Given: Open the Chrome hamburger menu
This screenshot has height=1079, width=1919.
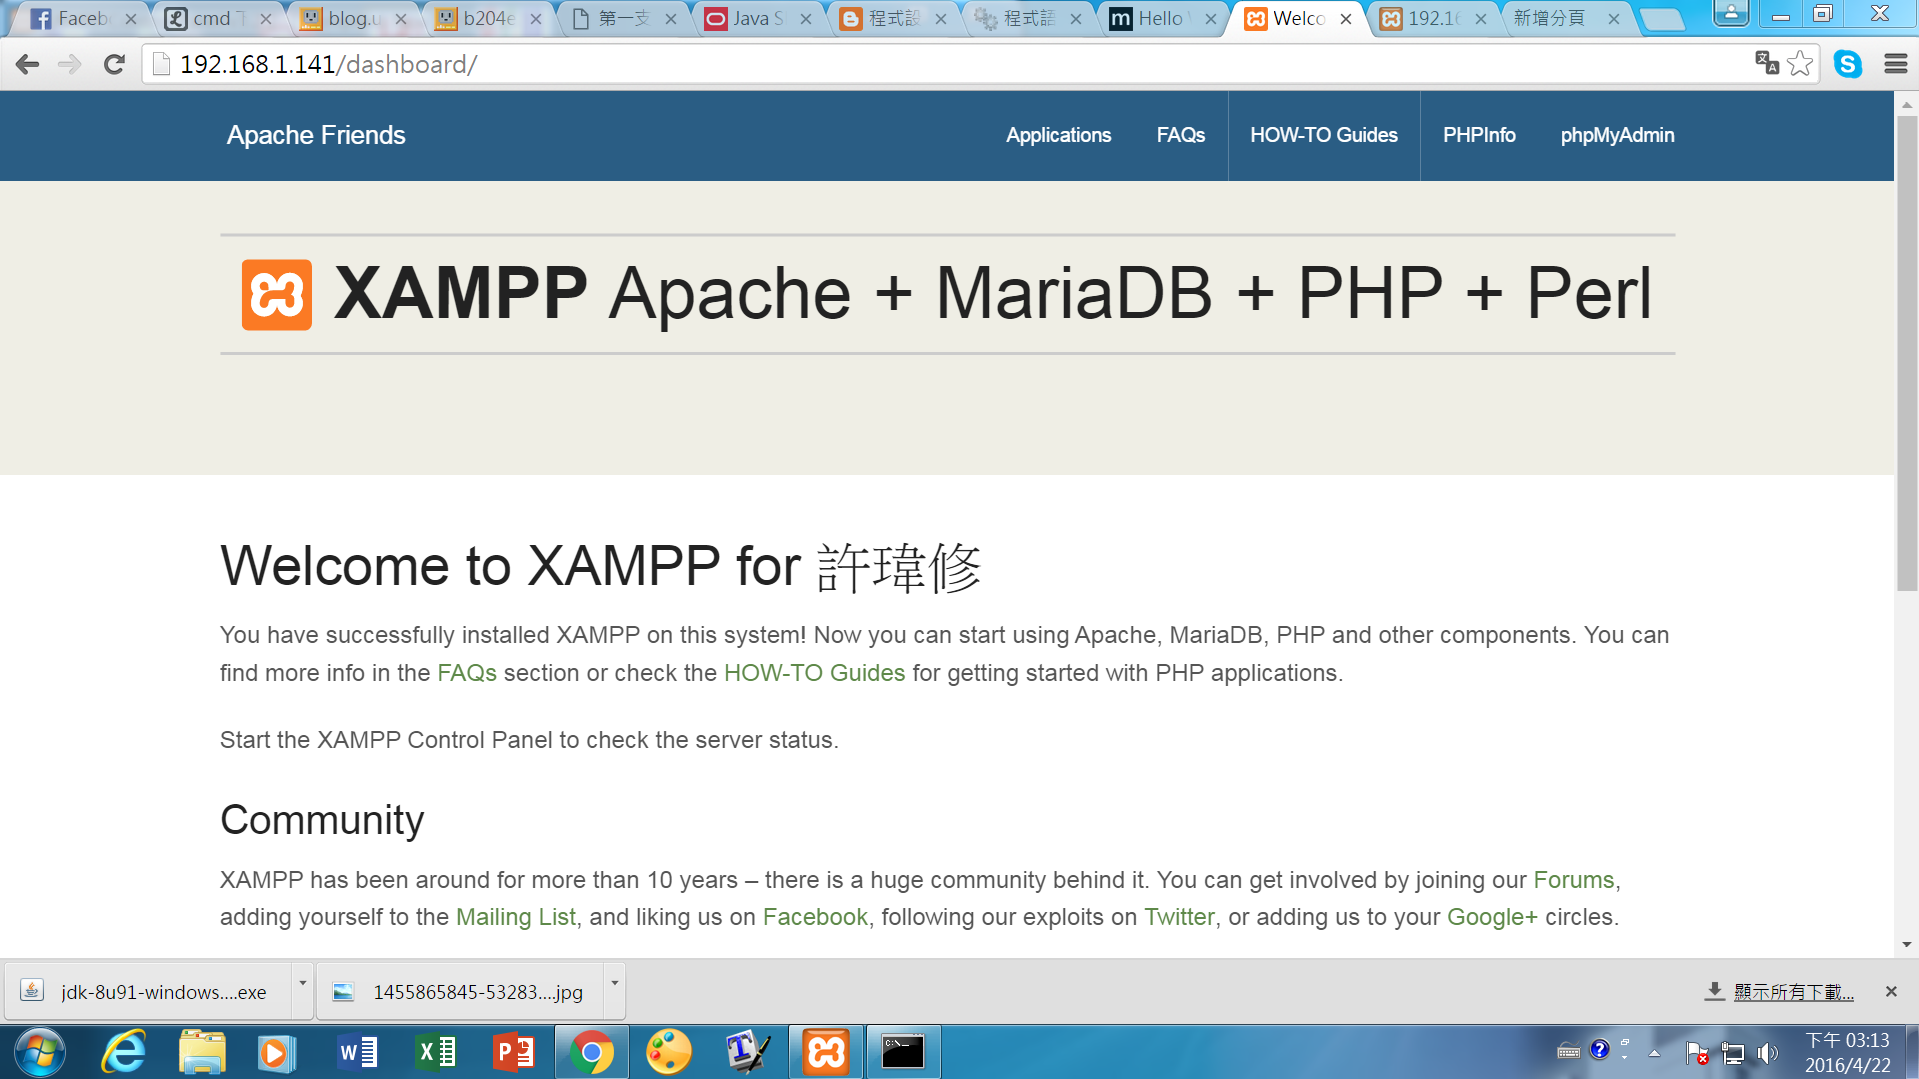Looking at the screenshot, I should coord(1895,64).
